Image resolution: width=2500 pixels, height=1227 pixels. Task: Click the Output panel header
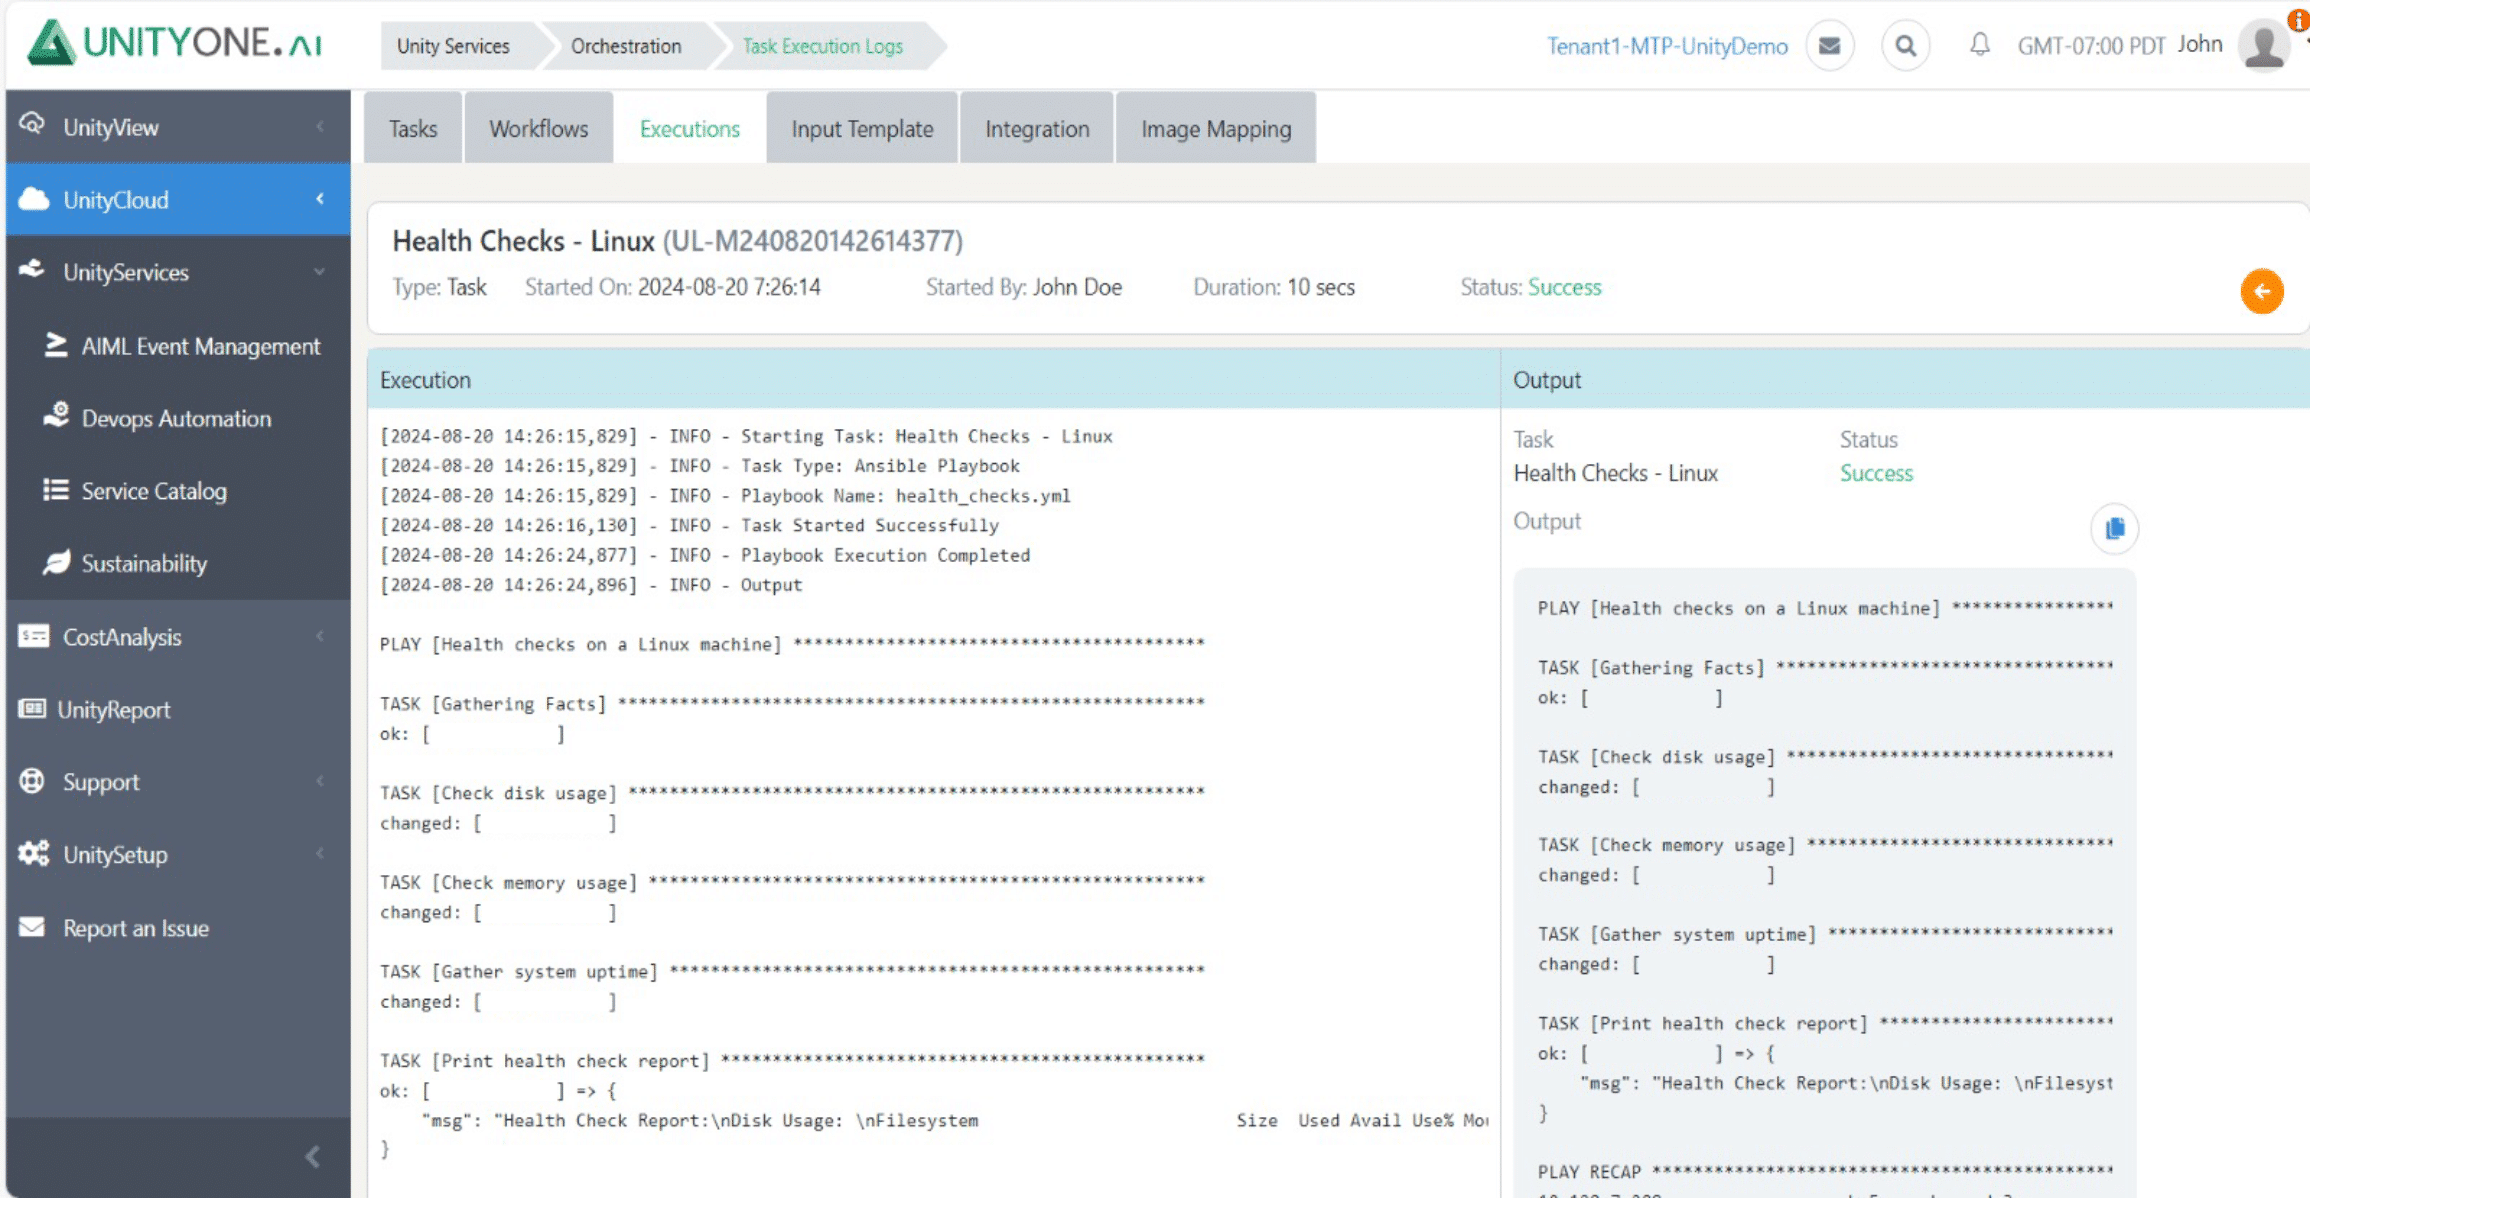(x=1905, y=380)
